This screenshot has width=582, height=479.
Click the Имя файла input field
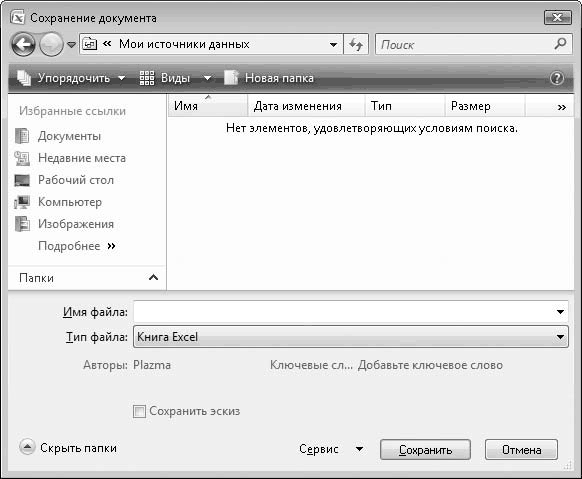[x=351, y=312]
